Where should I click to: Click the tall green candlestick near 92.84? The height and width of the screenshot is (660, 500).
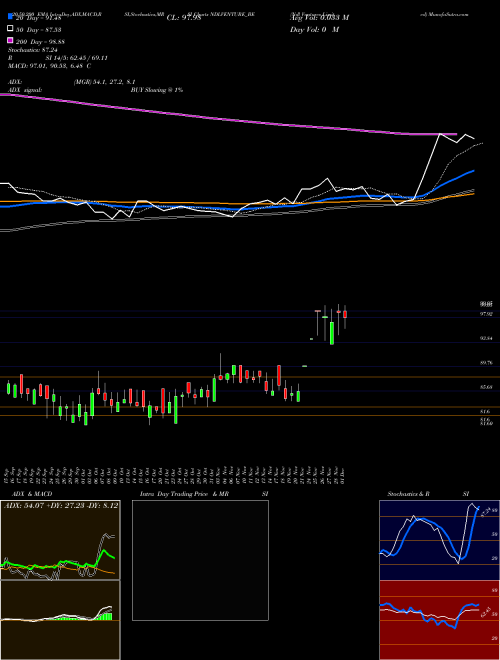332,333
